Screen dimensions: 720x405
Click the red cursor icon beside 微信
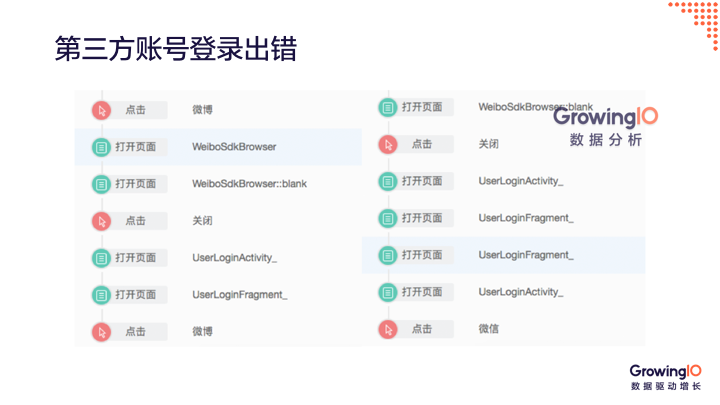tap(387, 329)
